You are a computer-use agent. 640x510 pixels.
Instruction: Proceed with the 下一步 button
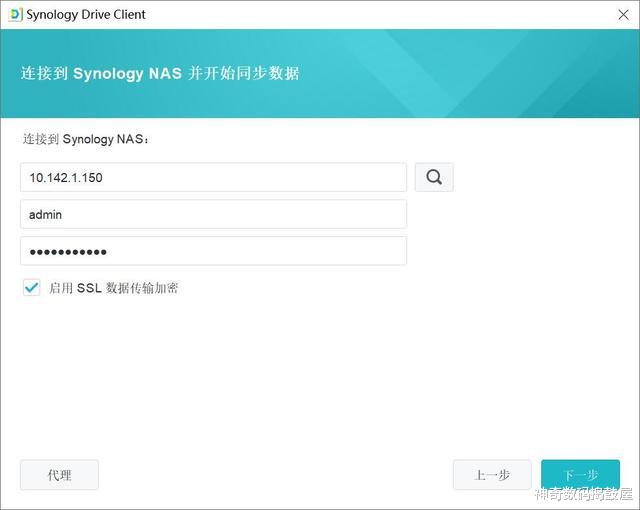coord(580,475)
